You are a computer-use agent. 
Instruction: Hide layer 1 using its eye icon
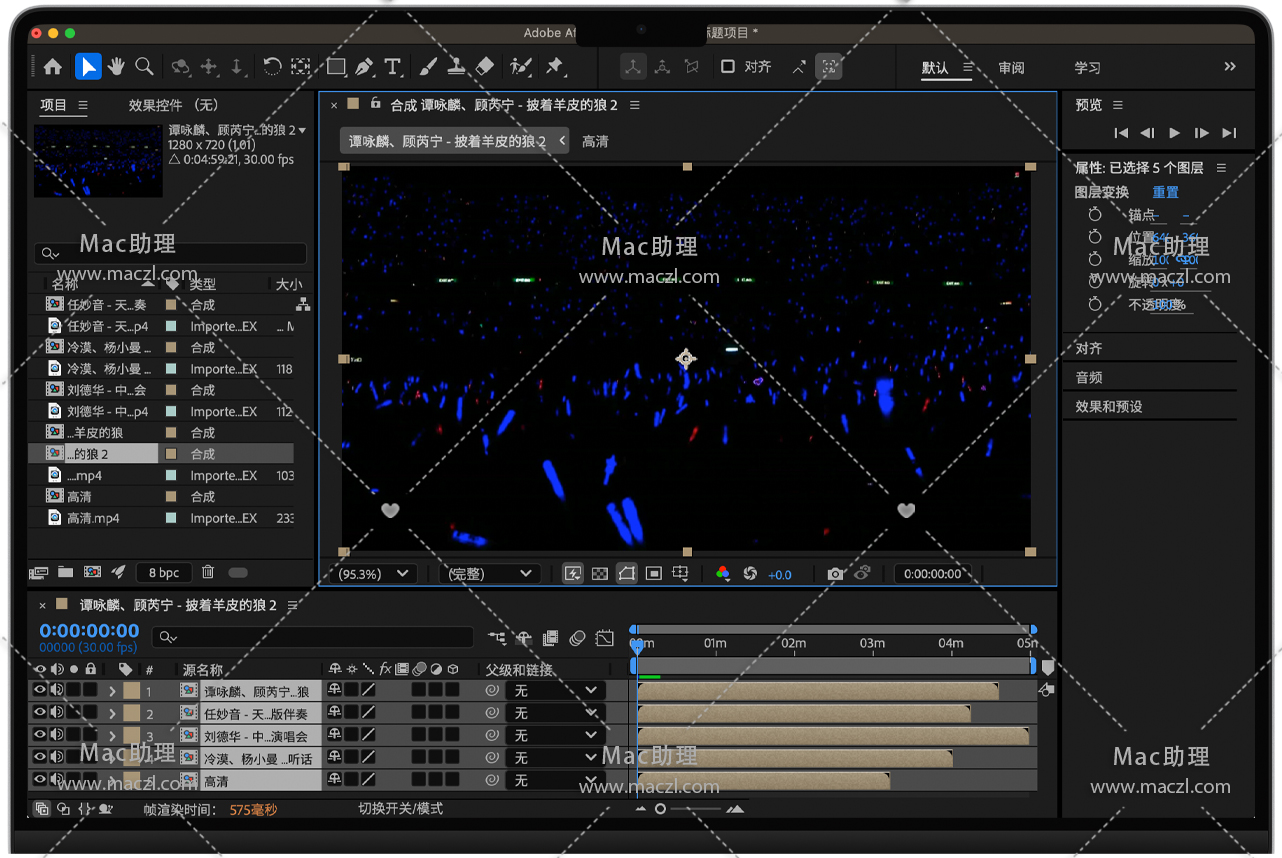40,690
